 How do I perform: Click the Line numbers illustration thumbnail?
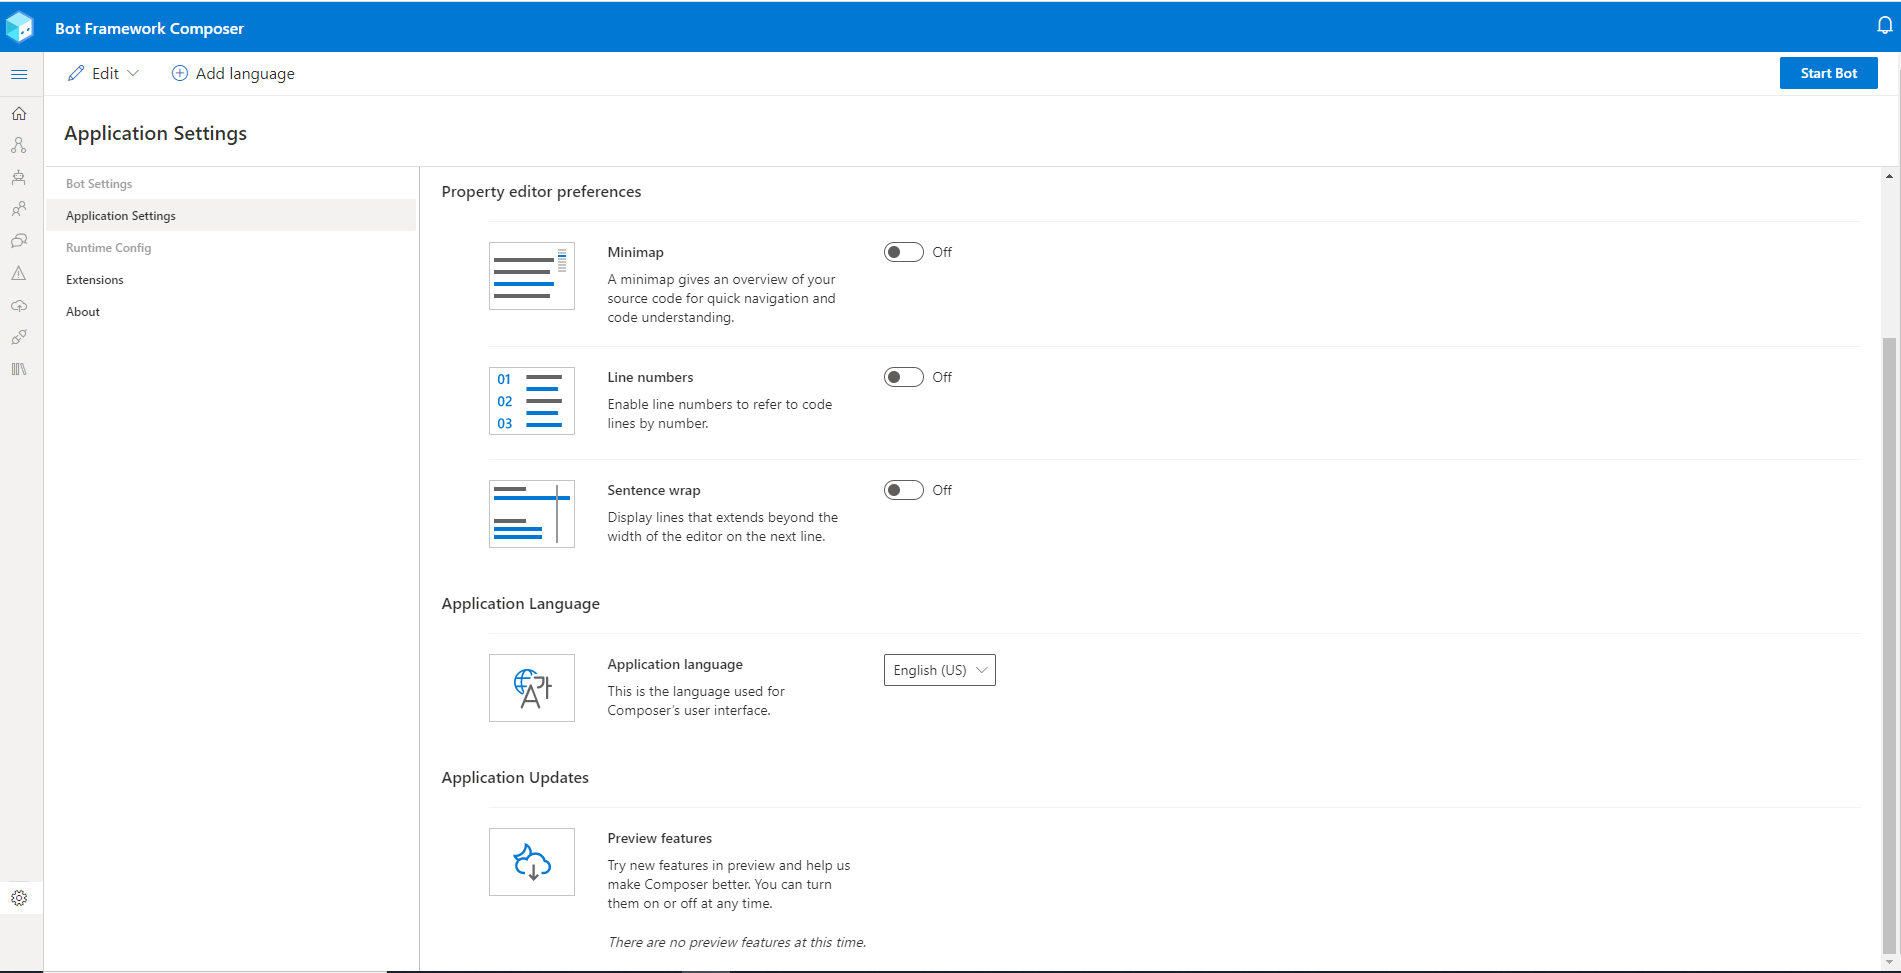(x=532, y=401)
